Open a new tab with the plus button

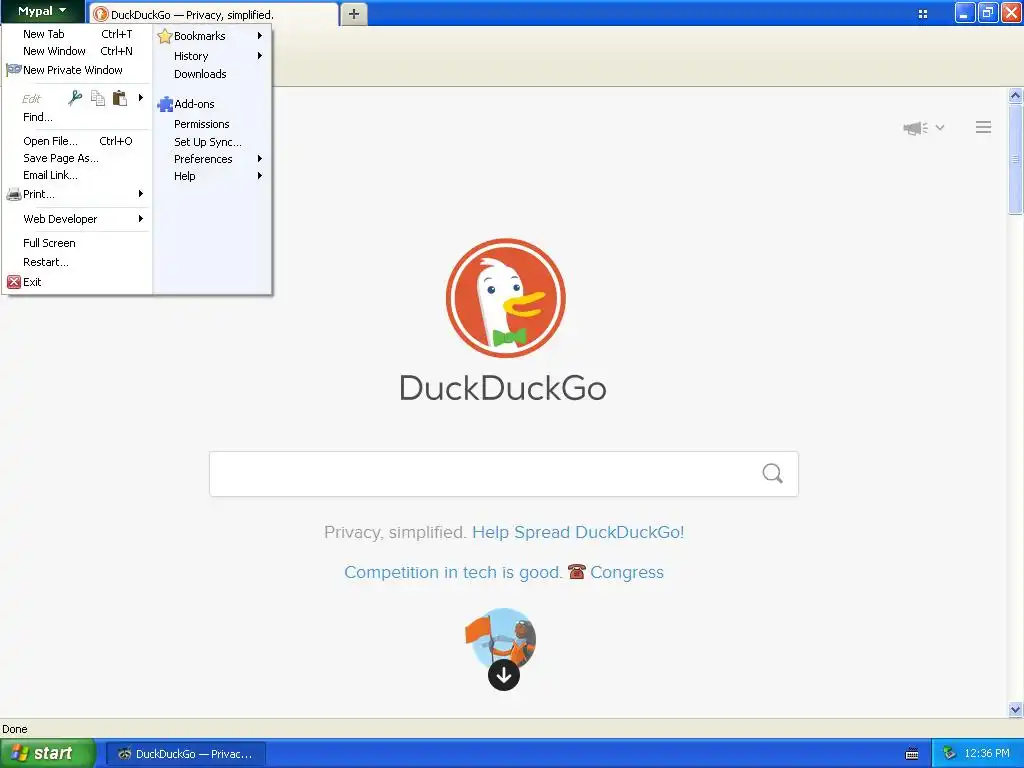[353, 14]
